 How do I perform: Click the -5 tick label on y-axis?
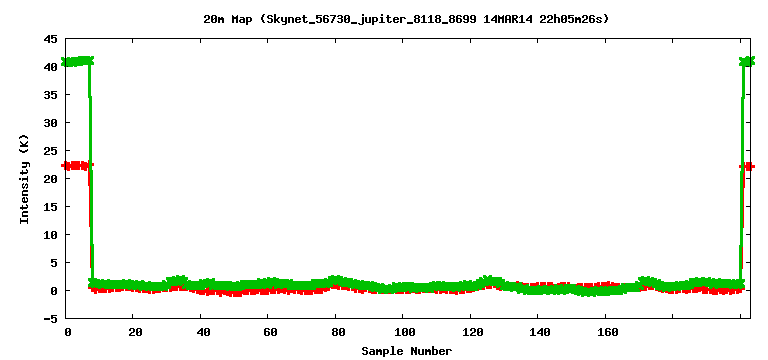[x=51, y=318]
